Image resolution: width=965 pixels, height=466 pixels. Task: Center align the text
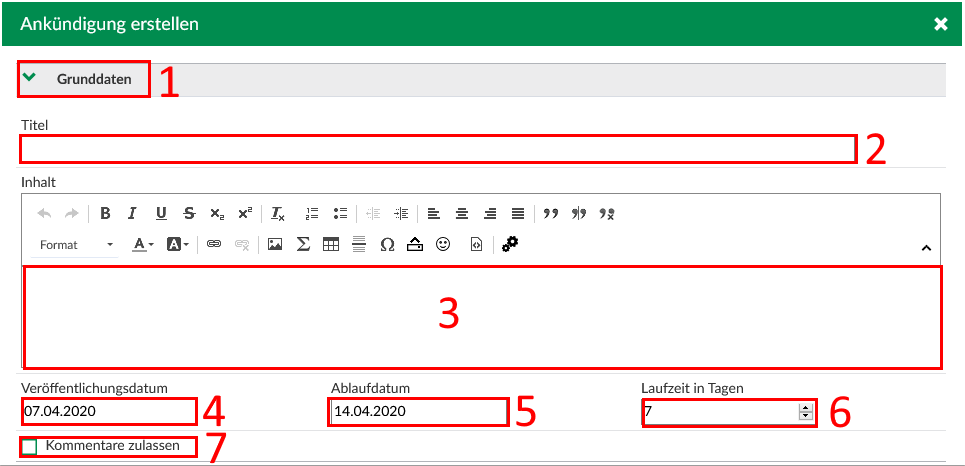[x=461, y=213]
